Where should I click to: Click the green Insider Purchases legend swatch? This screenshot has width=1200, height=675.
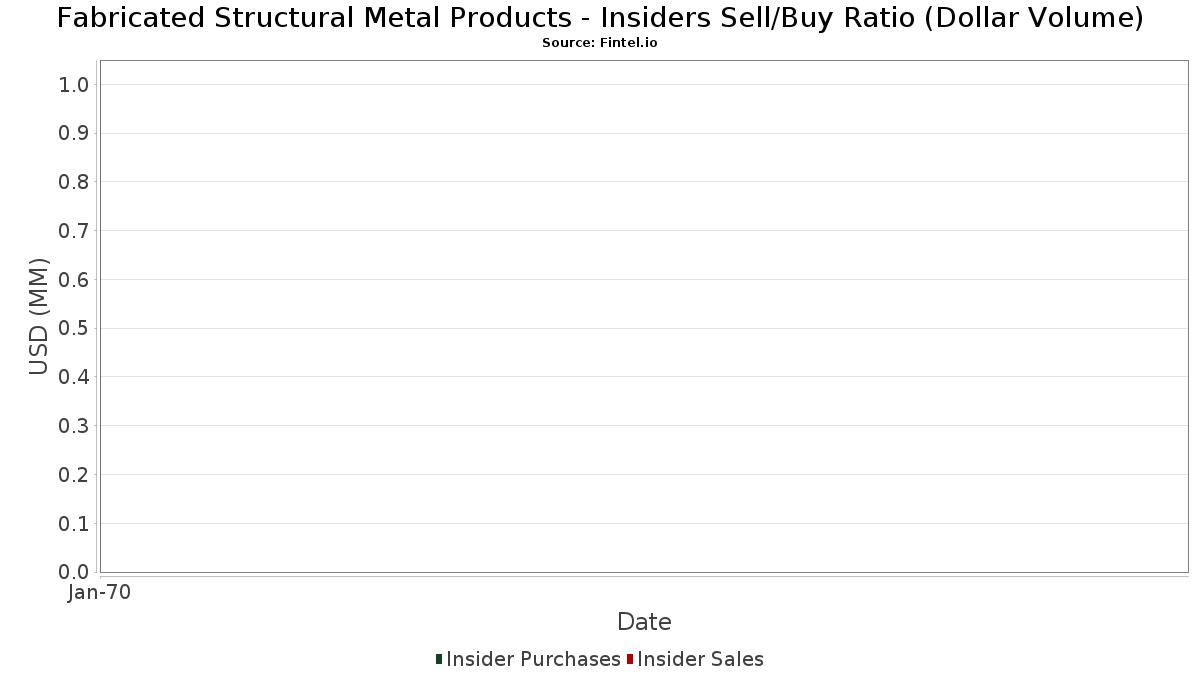439,659
